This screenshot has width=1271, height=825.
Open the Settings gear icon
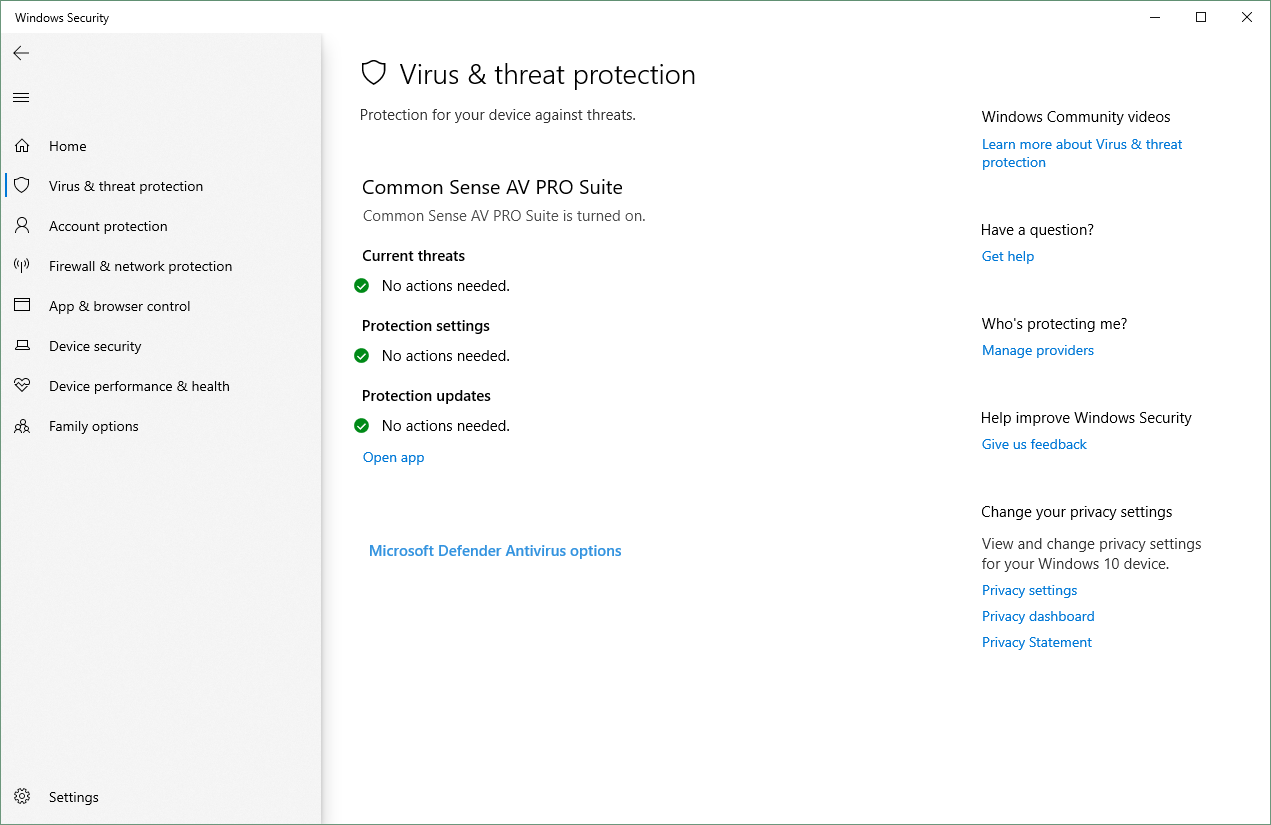pos(22,797)
